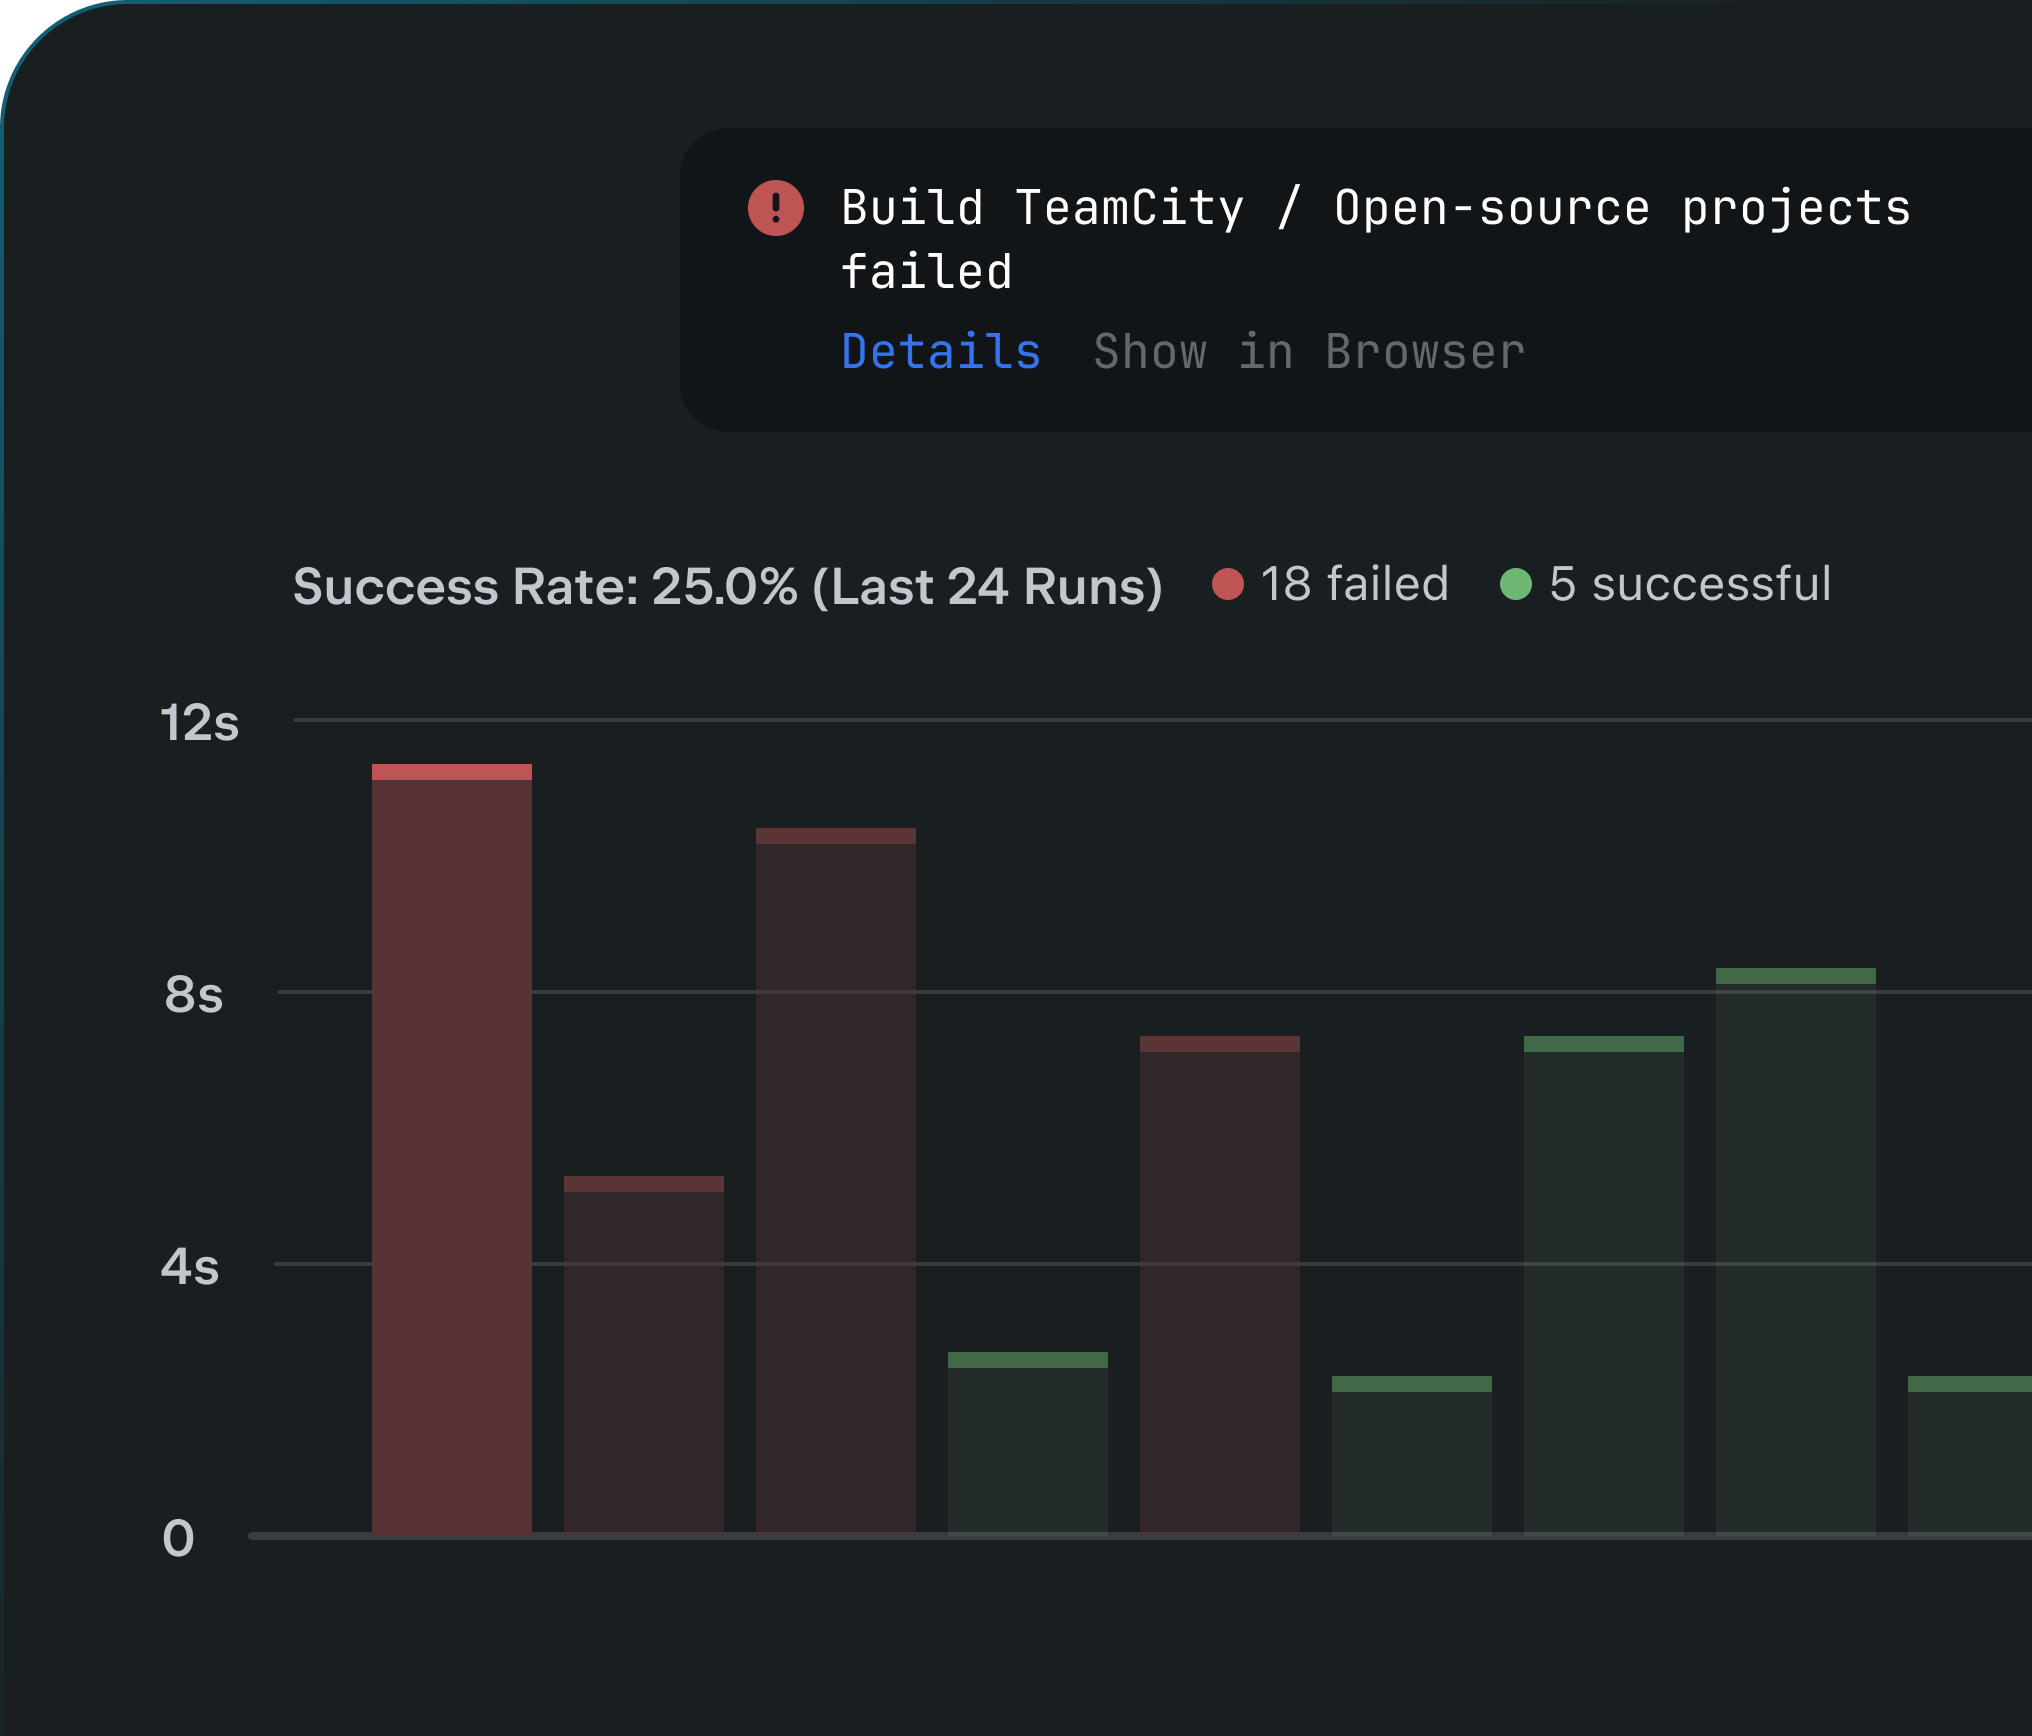The image size is (2032, 1736).
Task: Select the second-tallest red bar above 8s
Action: point(835,1180)
